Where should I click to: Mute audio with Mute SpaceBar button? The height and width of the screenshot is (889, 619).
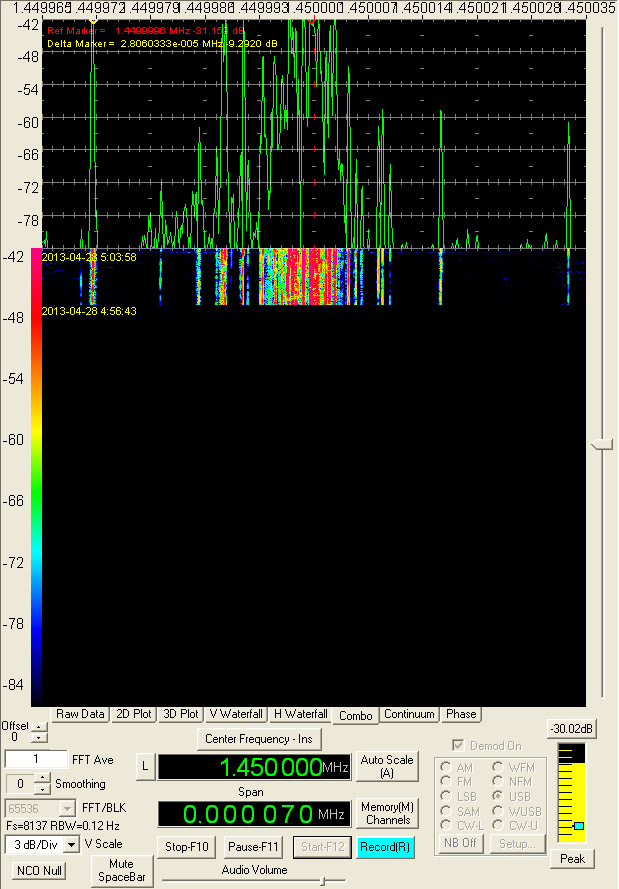[x=121, y=870]
